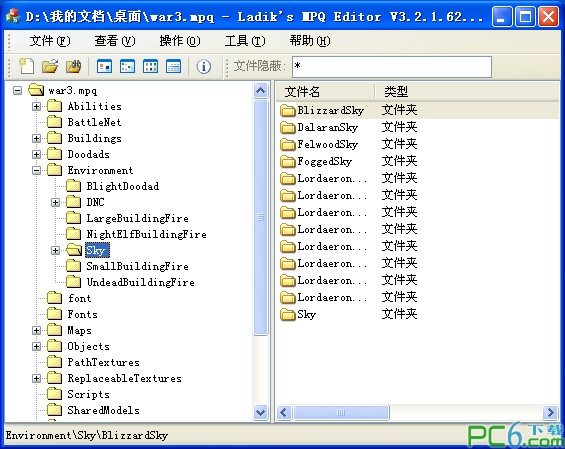Click the tree panel scroll down arrow

[x=261, y=412]
